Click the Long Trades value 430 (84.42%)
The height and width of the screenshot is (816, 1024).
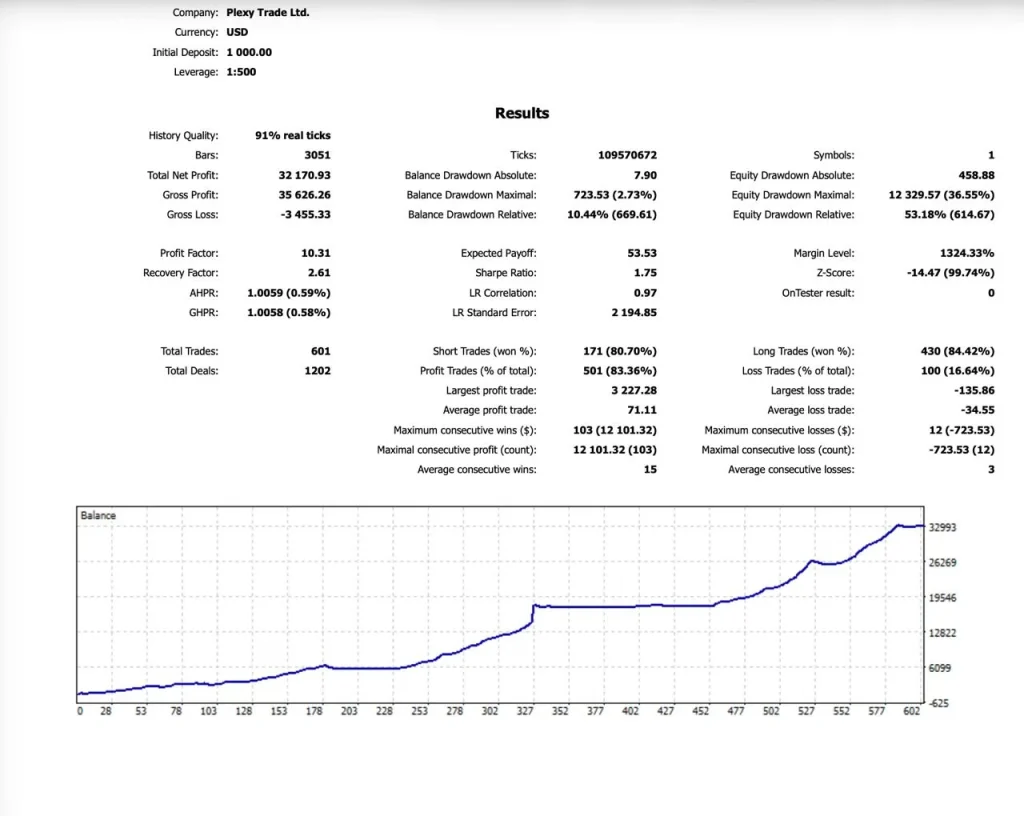click(x=957, y=351)
